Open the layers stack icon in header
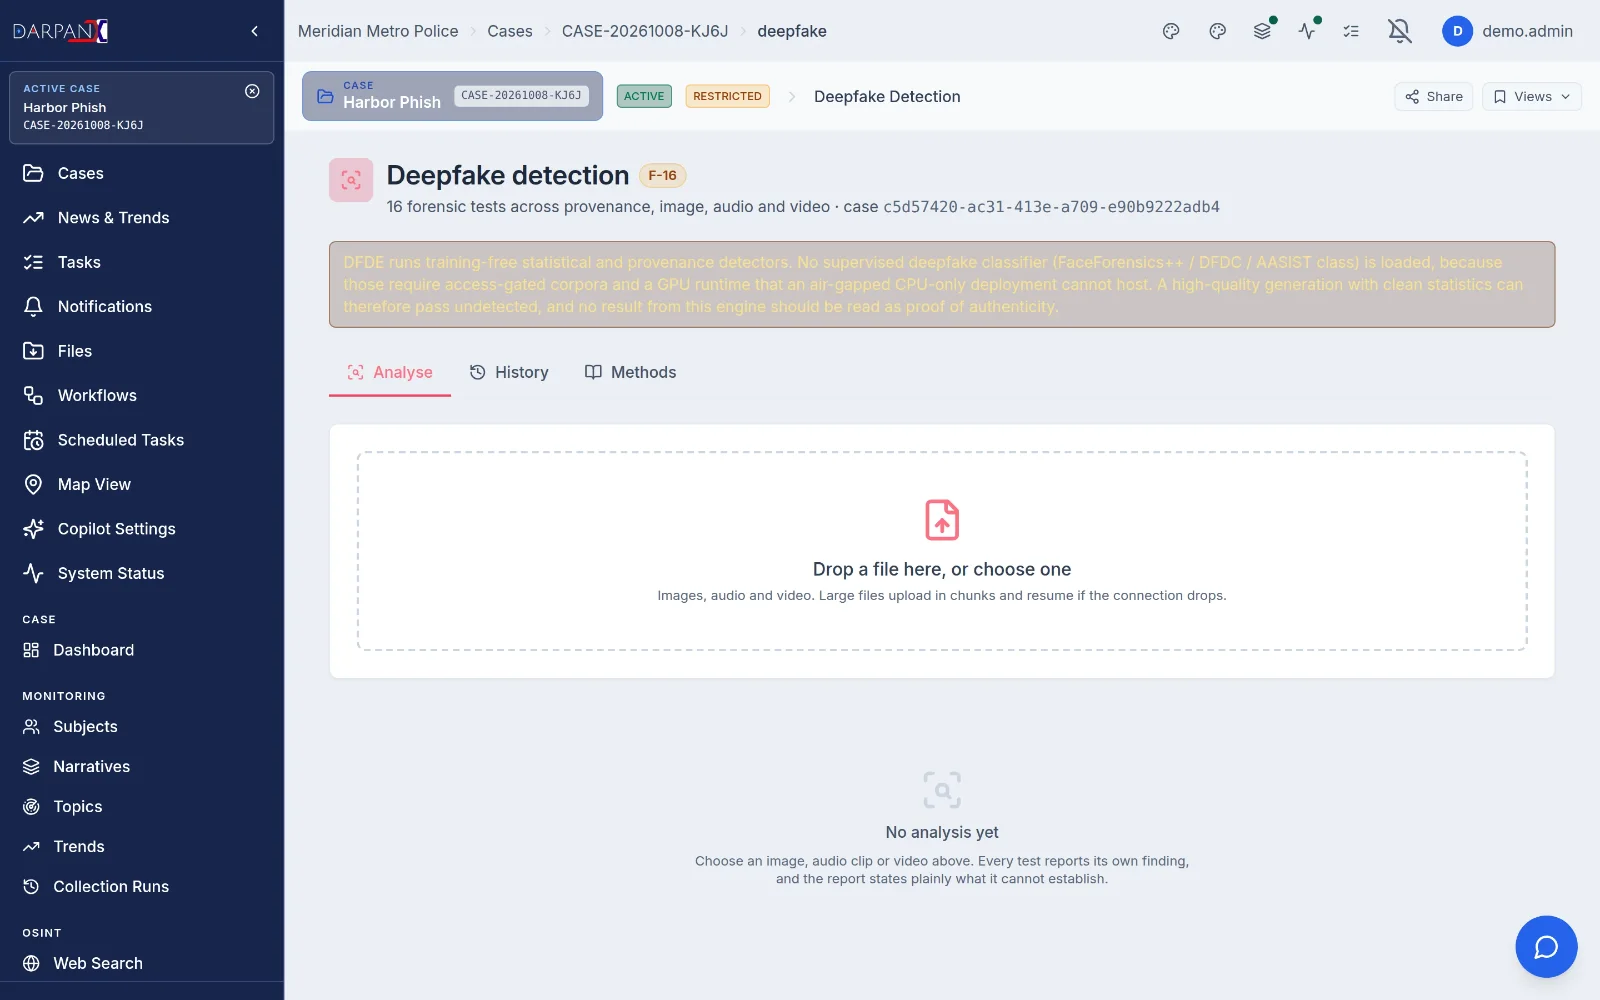Image resolution: width=1600 pixels, height=1000 pixels. click(1262, 31)
